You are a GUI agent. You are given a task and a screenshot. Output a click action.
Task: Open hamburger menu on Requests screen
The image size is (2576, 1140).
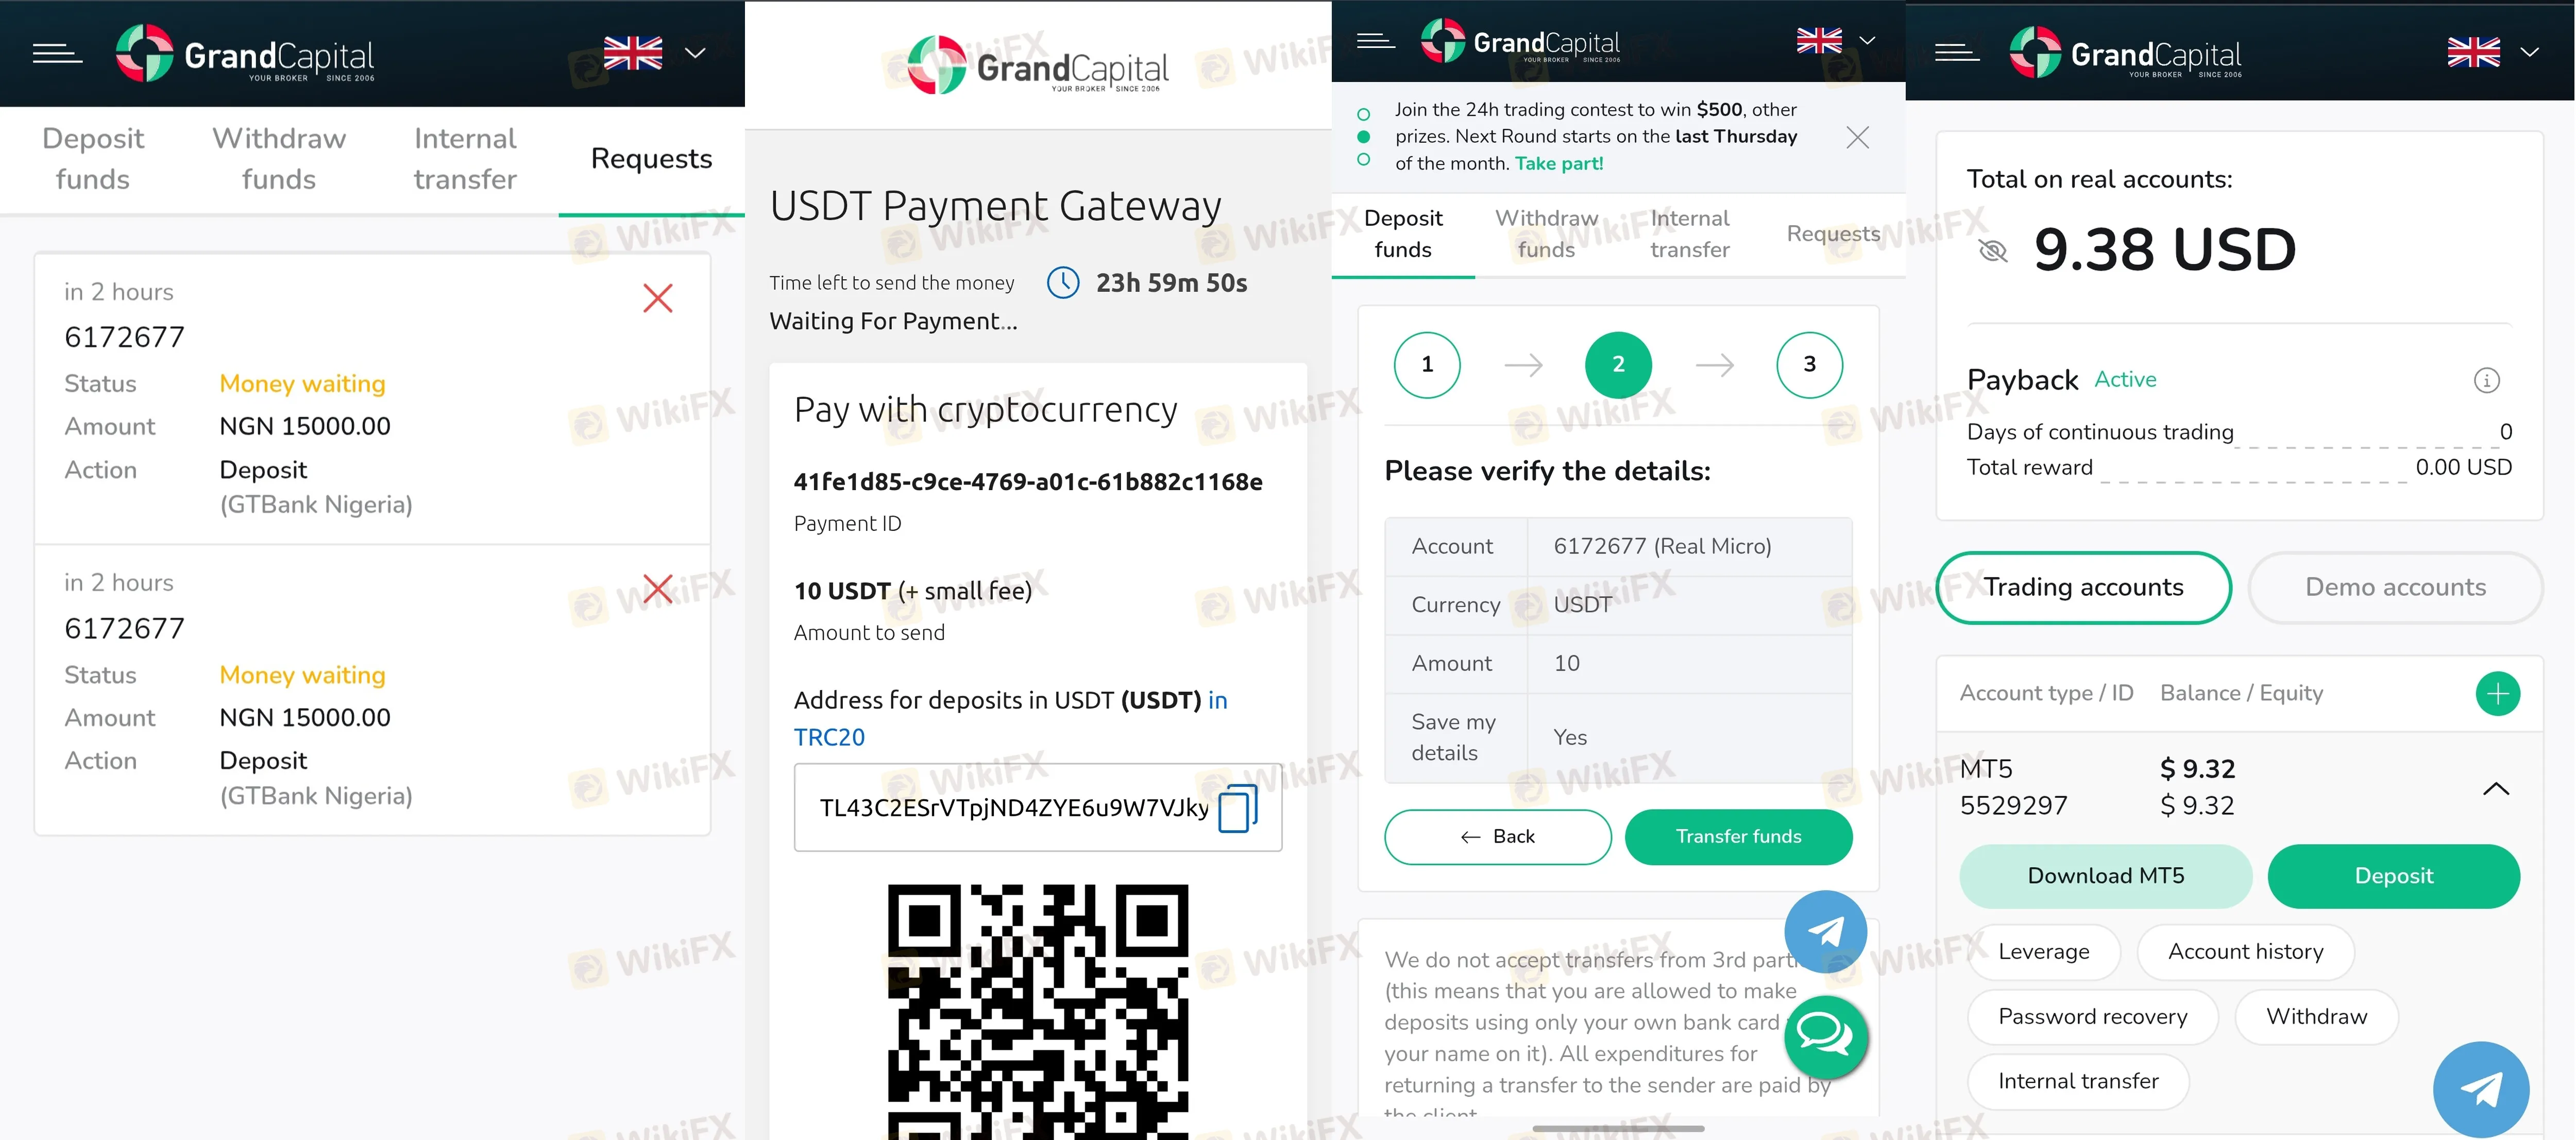[57, 53]
